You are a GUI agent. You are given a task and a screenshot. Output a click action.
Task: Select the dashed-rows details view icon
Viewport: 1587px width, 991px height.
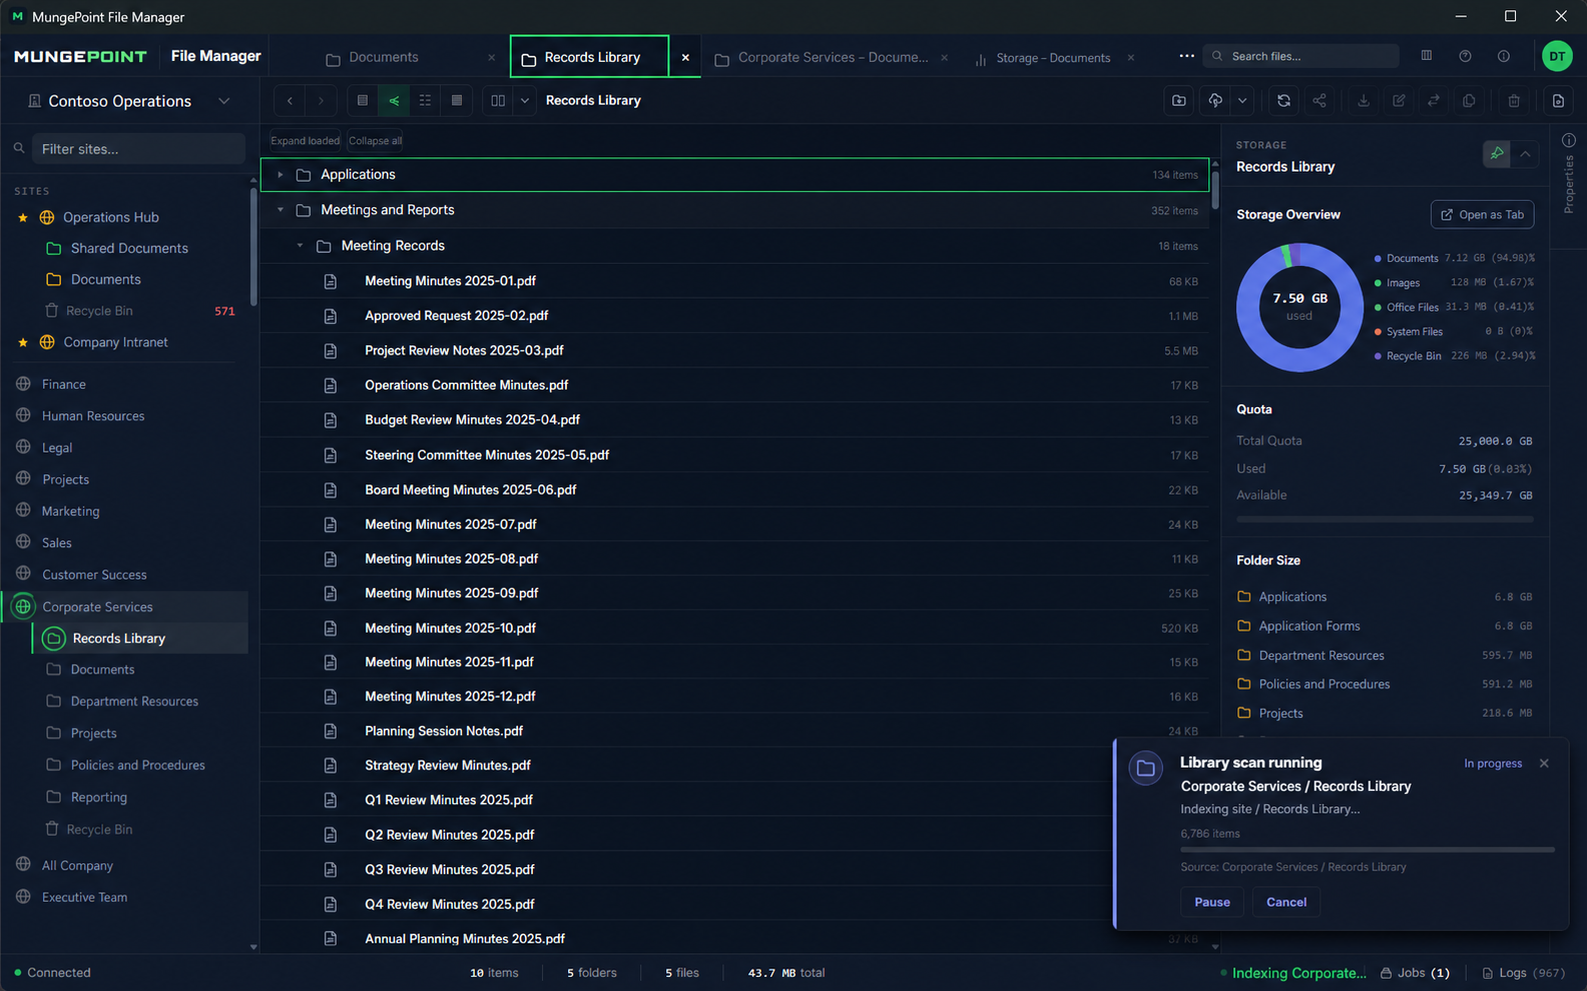point(425,100)
